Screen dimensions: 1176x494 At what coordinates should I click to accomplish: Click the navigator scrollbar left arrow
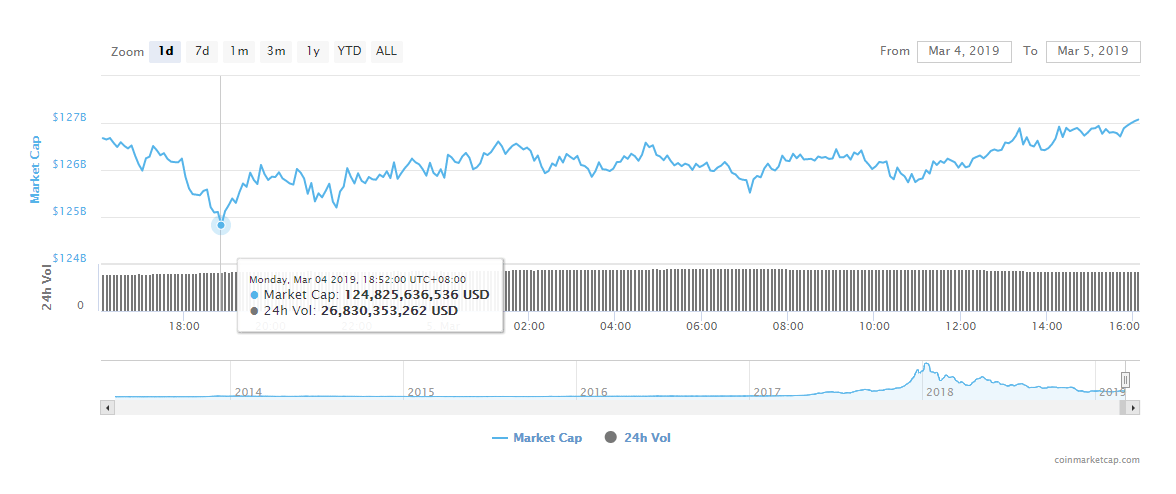pyautogui.click(x=106, y=408)
